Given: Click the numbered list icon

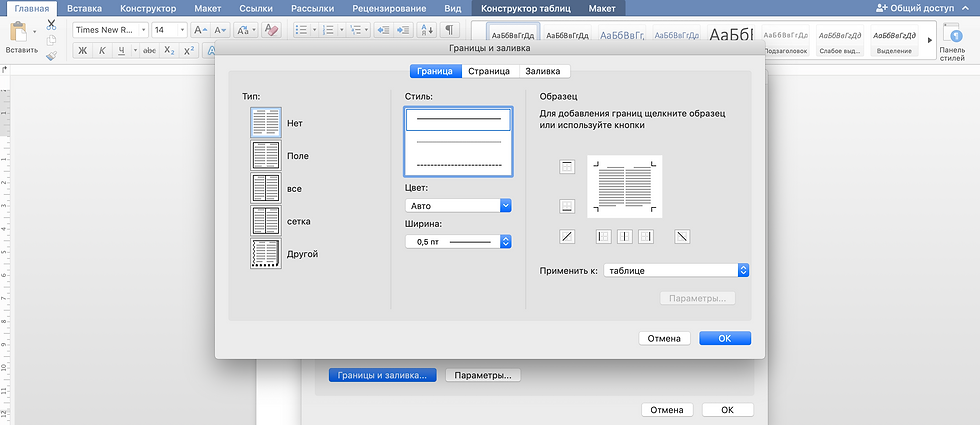Looking at the screenshot, I should pos(328,30).
